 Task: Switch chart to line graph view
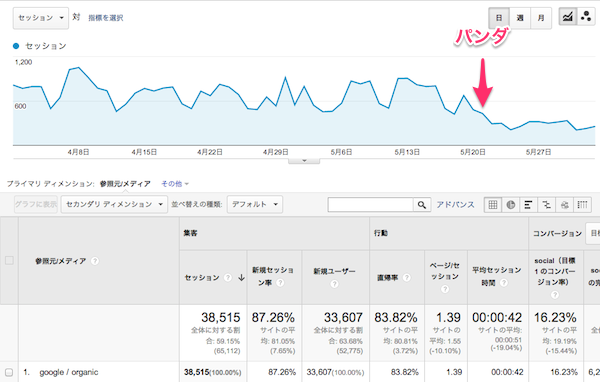coord(567,17)
